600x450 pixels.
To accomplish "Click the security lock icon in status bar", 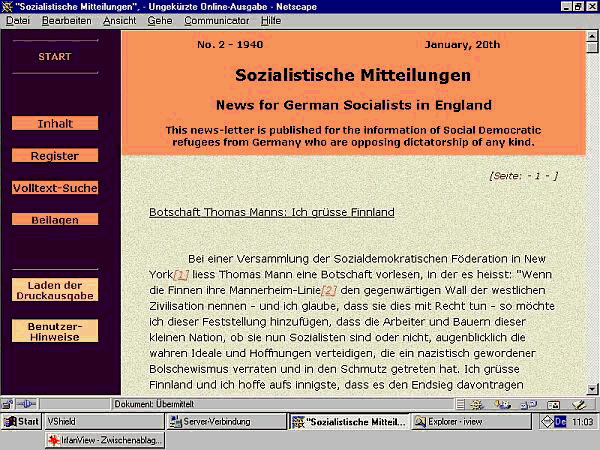I will tap(7, 404).
